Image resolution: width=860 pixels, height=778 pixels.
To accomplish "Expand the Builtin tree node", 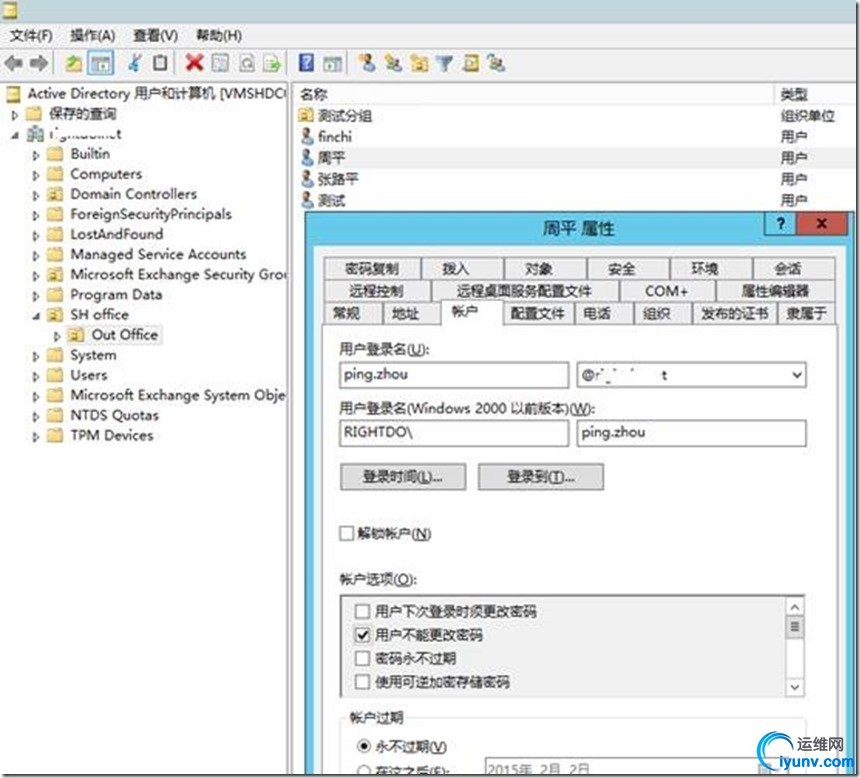I will pyautogui.click(x=36, y=155).
